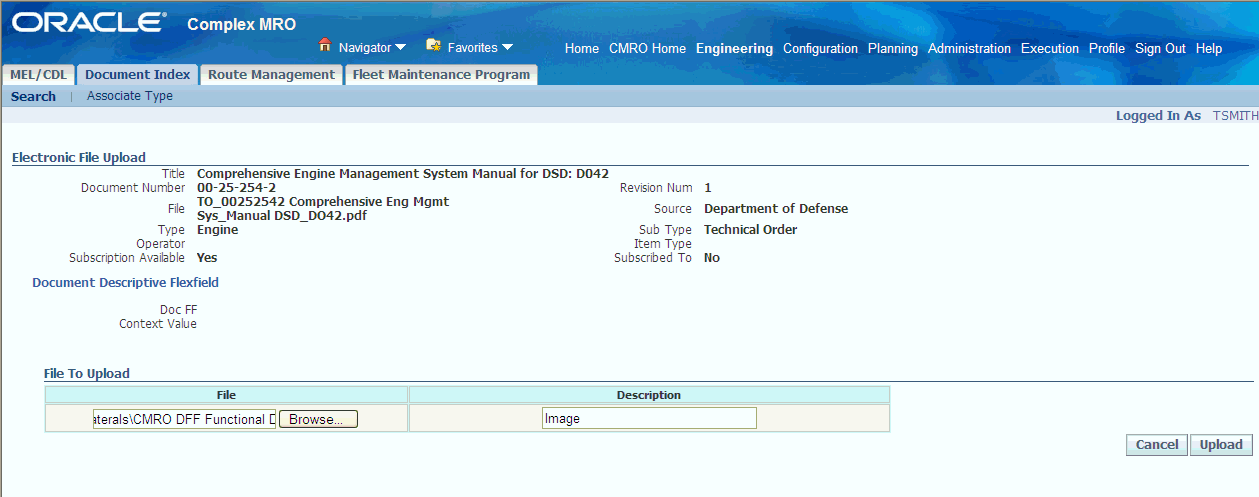Click the Favorites folder star icon

pos(434,46)
